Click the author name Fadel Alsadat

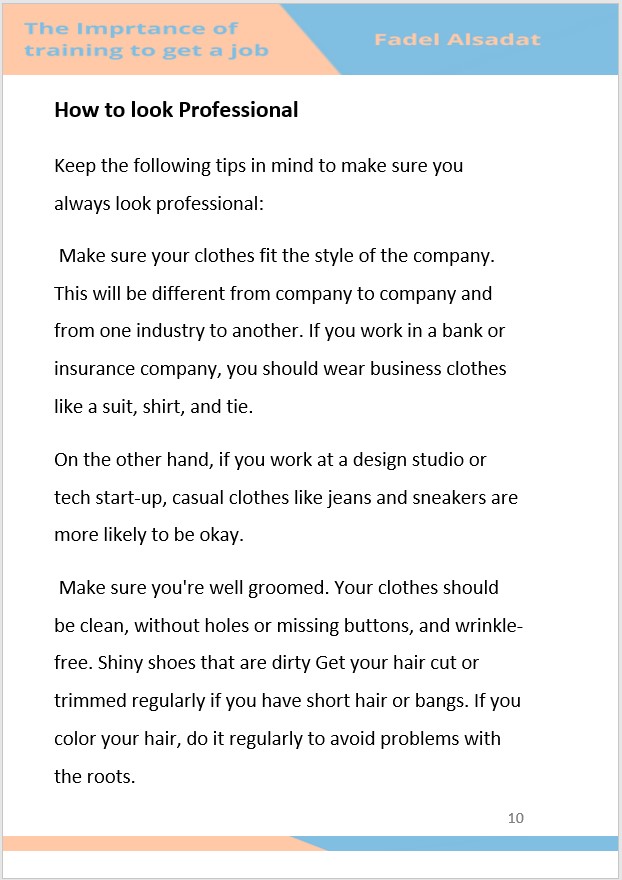(x=457, y=40)
